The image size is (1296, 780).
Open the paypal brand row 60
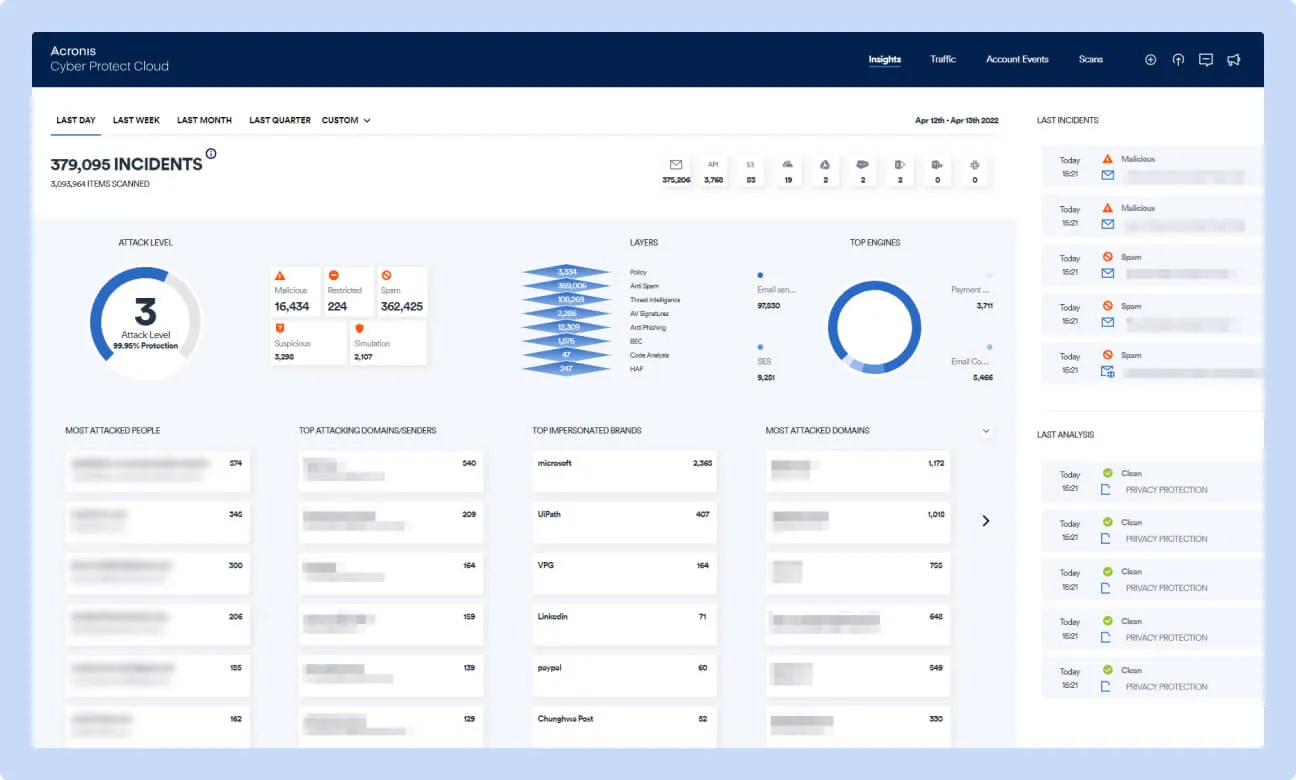point(624,675)
